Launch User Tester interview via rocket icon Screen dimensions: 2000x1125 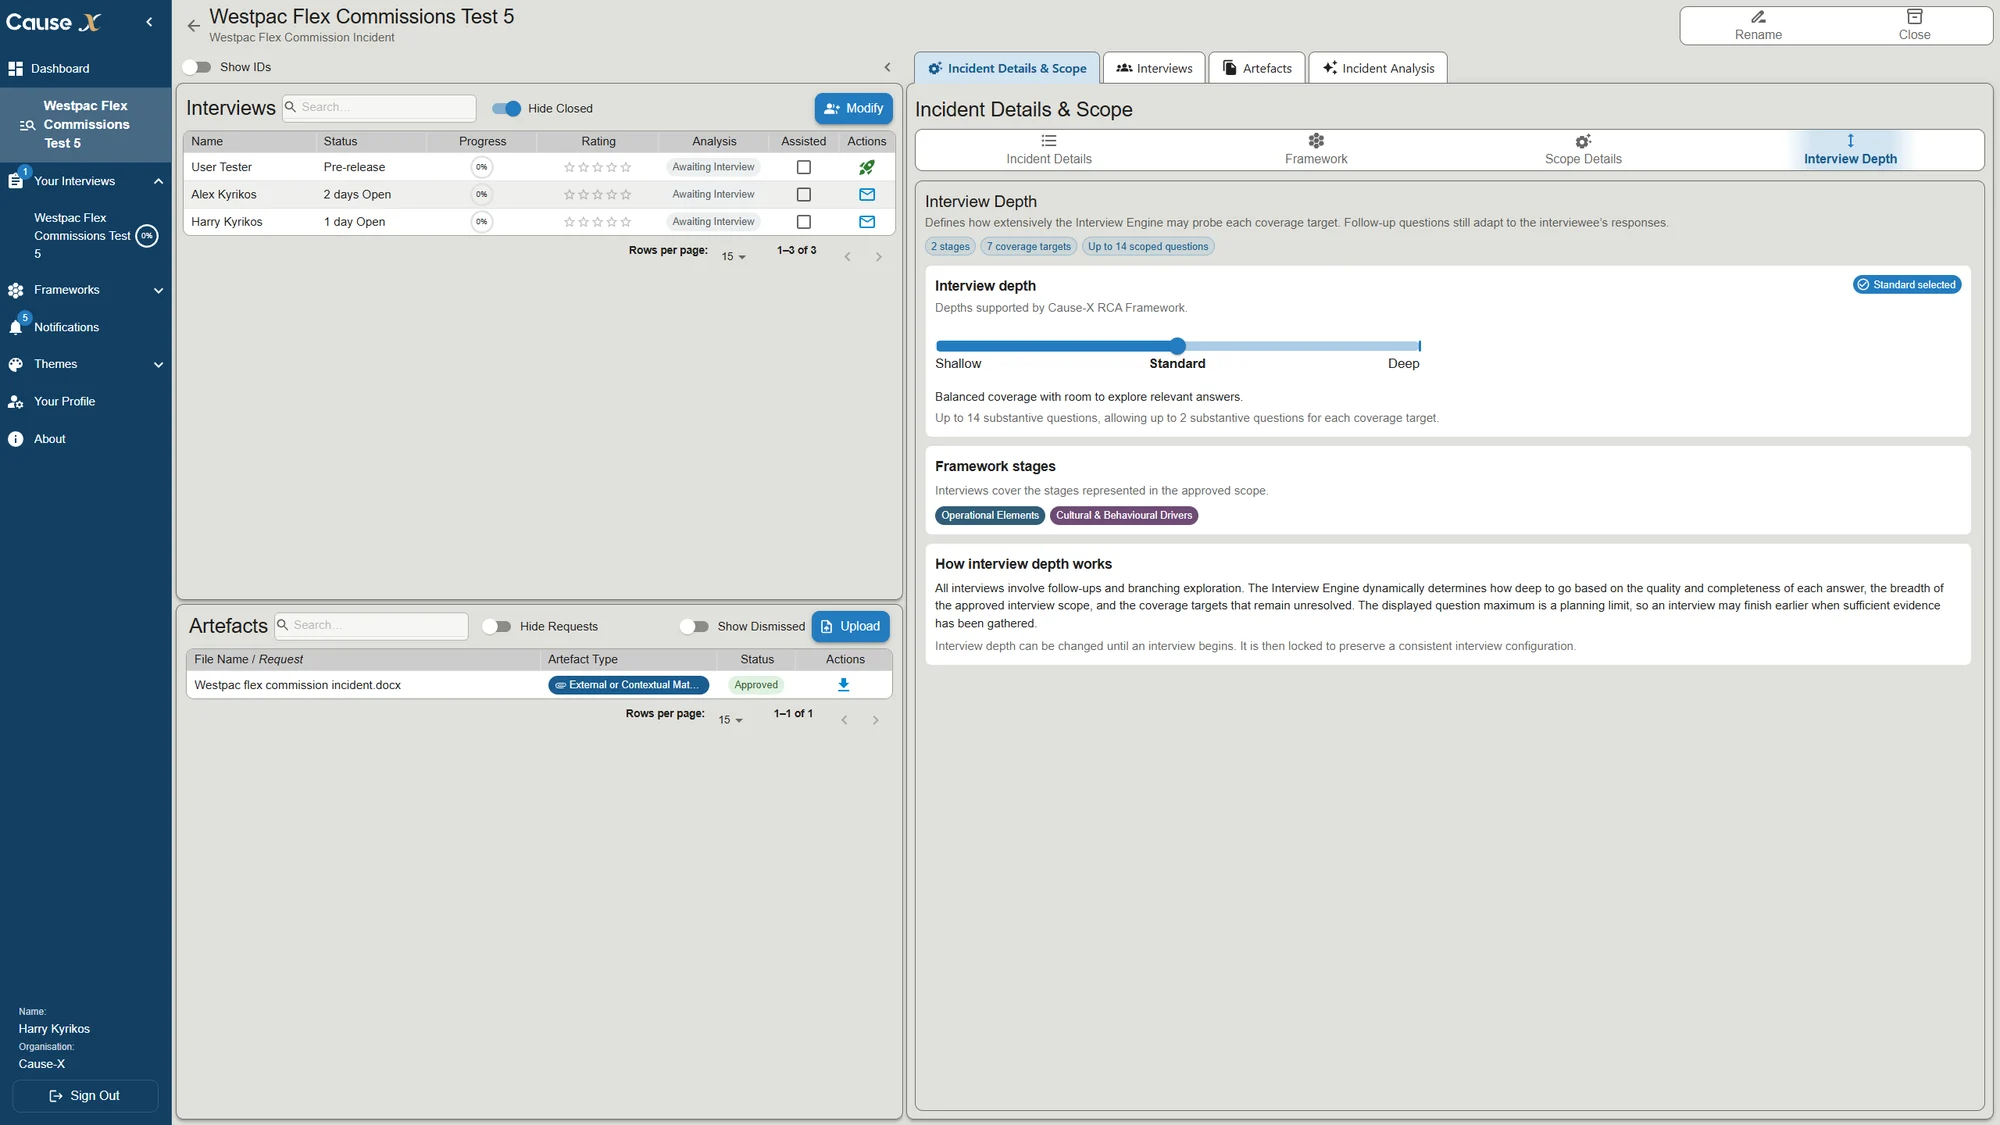pyautogui.click(x=866, y=167)
